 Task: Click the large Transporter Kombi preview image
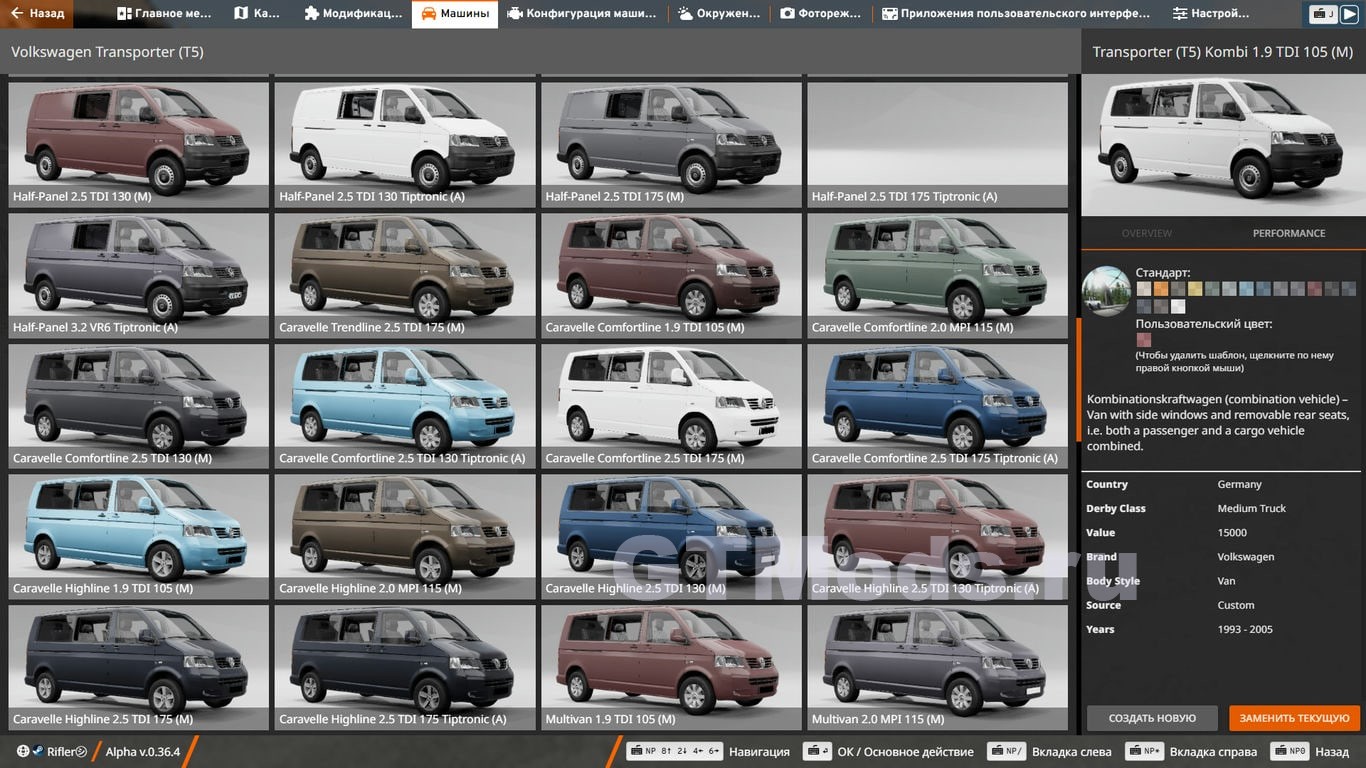pos(1223,144)
